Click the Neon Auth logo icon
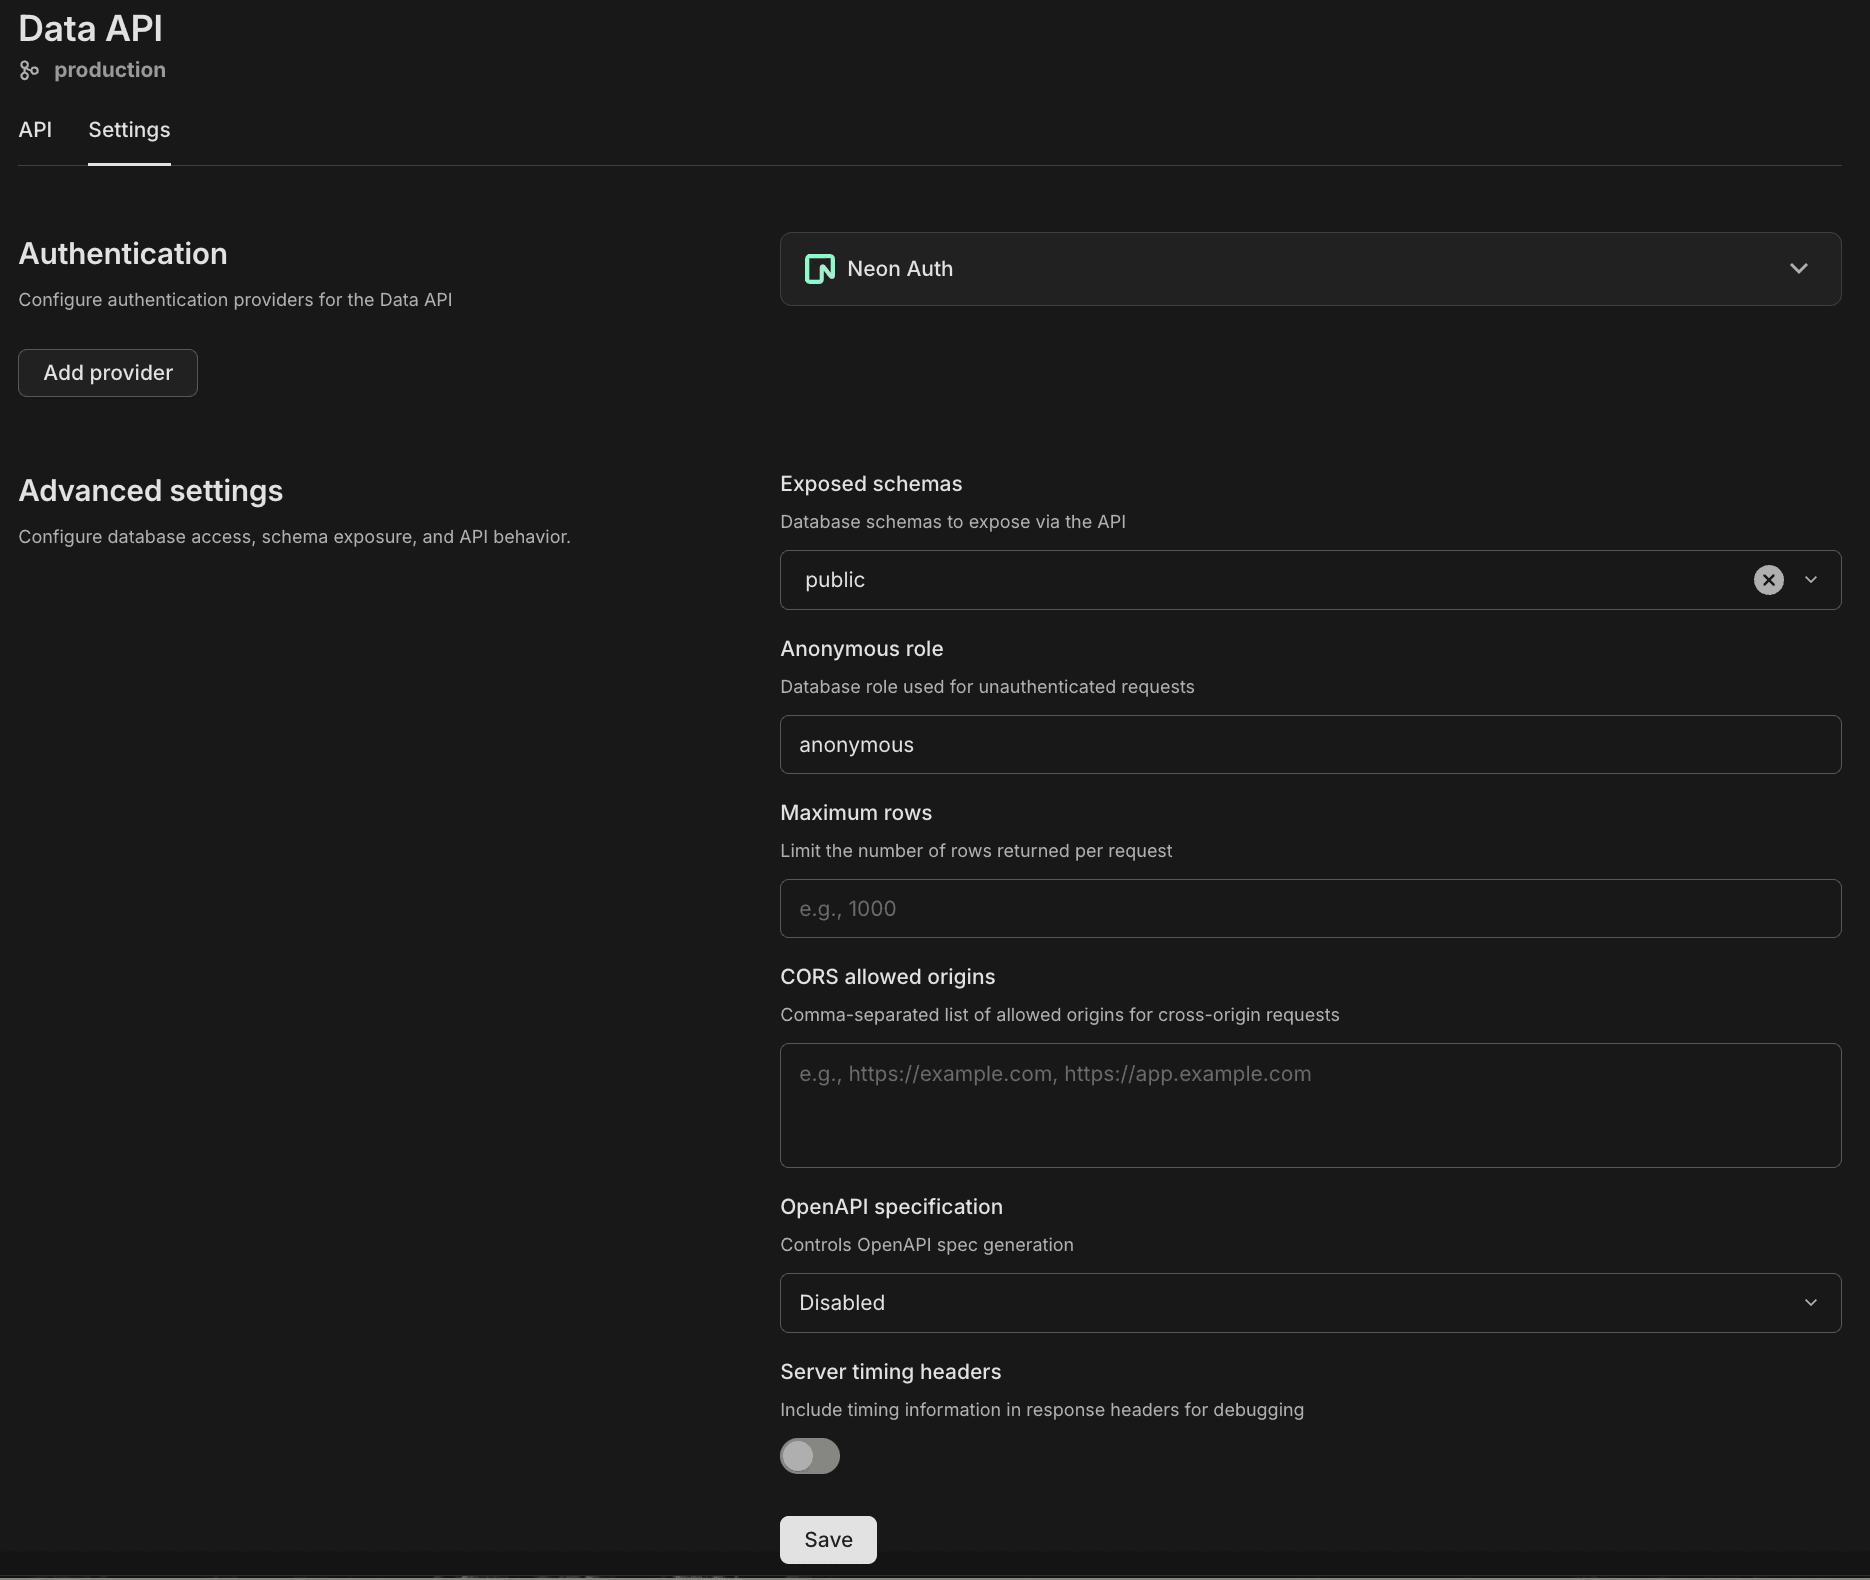 [x=819, y=269]
